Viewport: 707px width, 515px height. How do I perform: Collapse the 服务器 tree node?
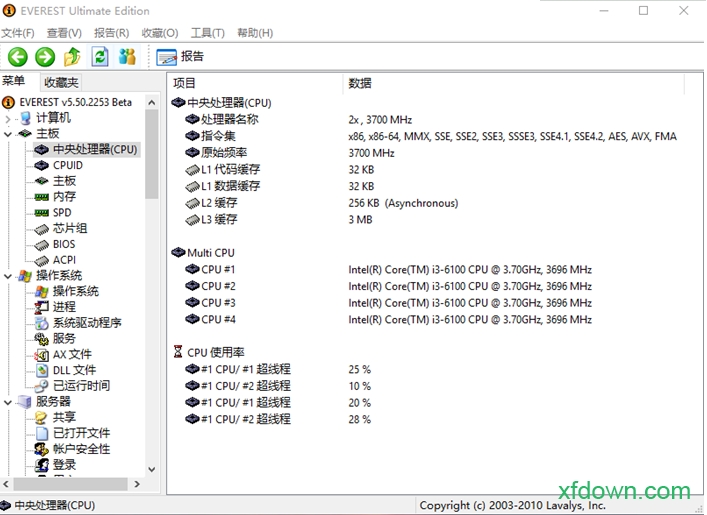(9, 402)
